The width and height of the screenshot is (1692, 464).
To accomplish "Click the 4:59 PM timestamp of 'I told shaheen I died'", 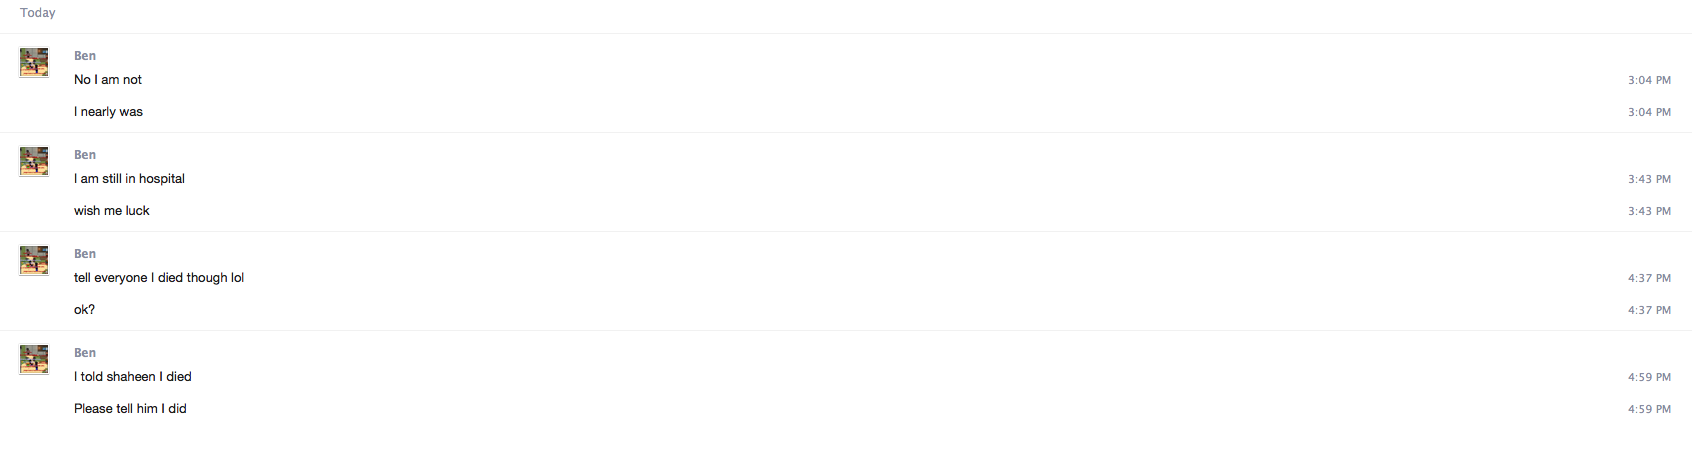I will [x=1649, y=377].
